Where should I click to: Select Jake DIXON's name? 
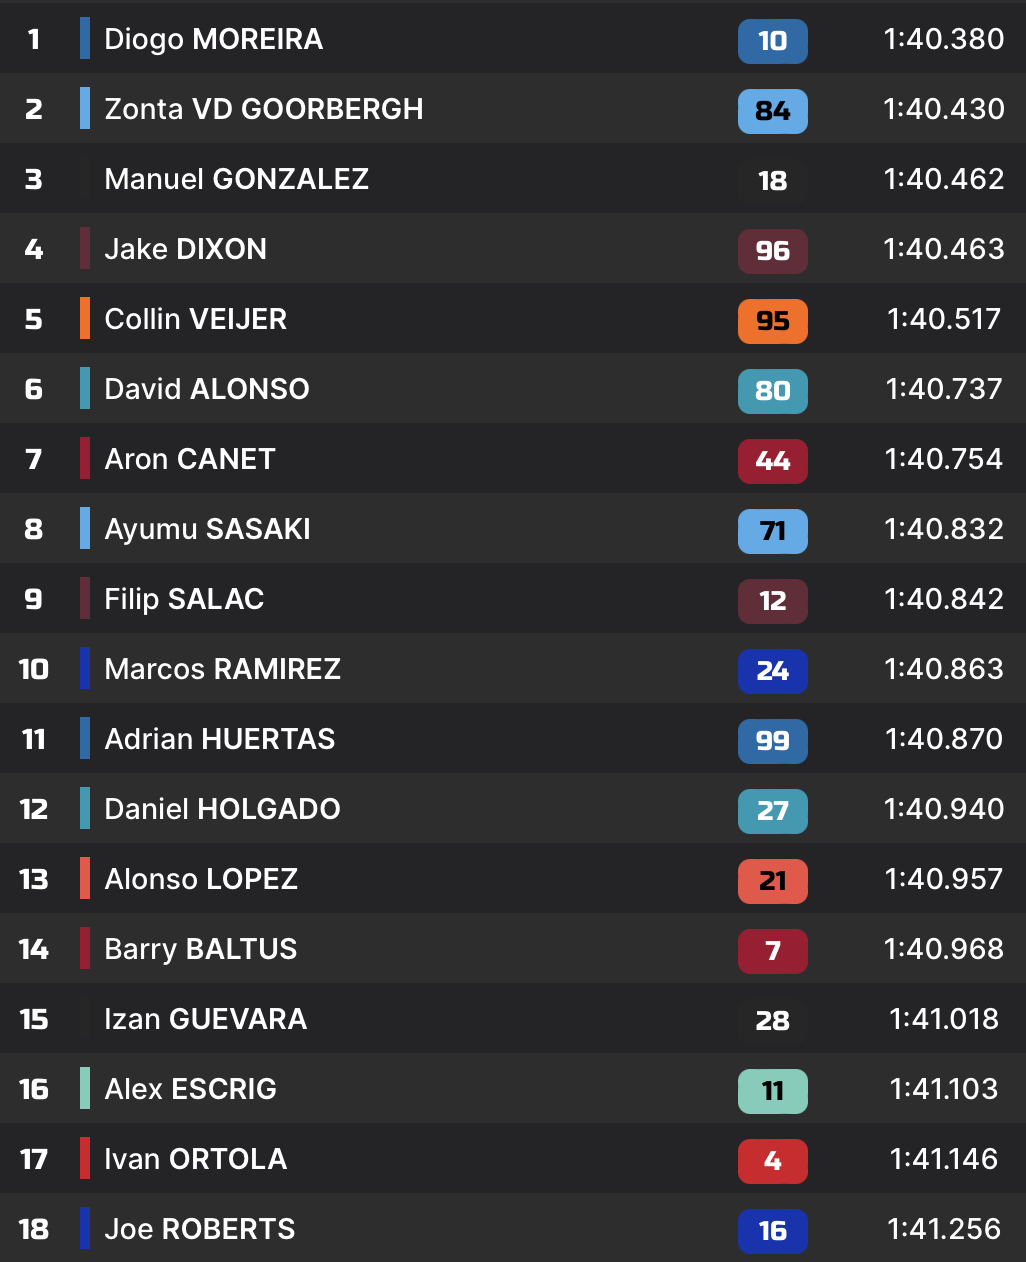[x=186, y=249]
